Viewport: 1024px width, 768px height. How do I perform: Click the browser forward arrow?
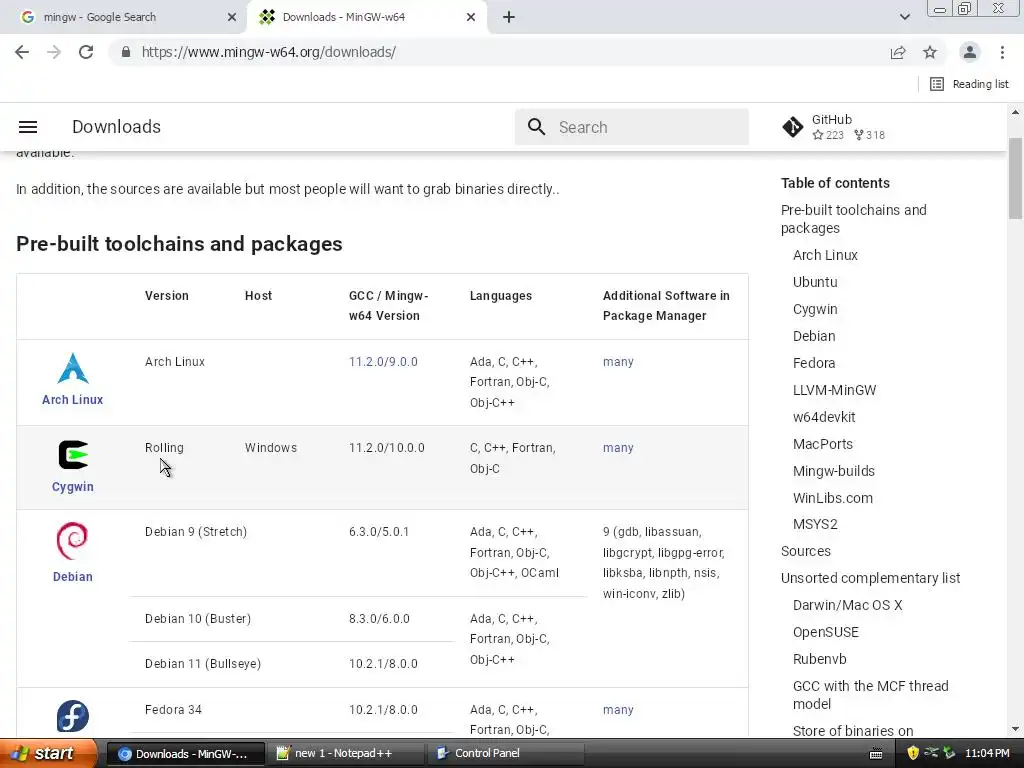(54, 52)
